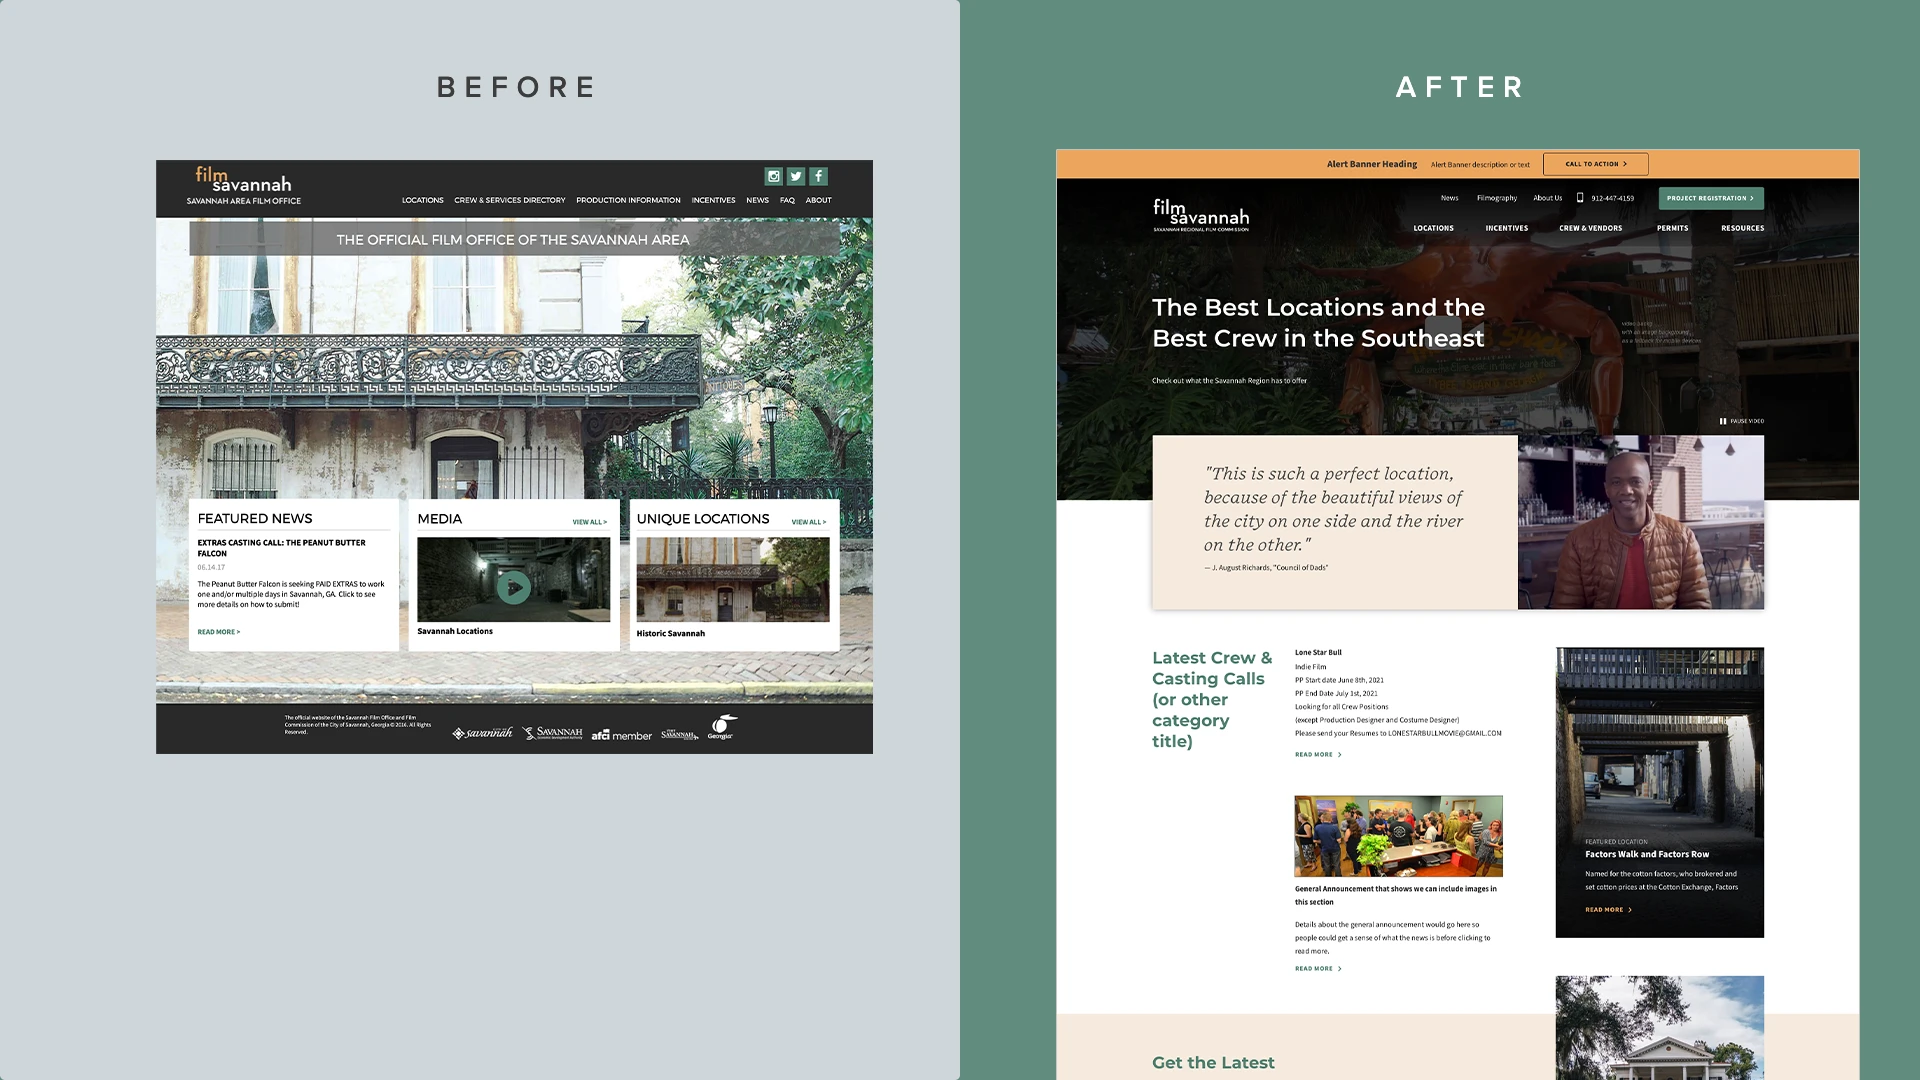Click CALL TO ACTION button in alert banner
This screenshot has width=1920, height=1080.
(x=1592, y=164)
